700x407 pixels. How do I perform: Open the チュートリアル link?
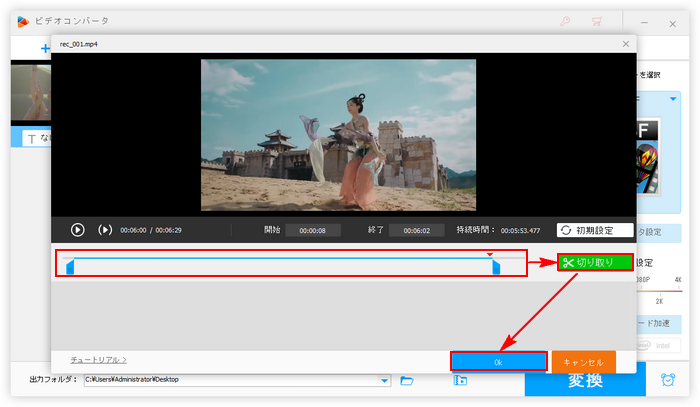tap(98, 359)
